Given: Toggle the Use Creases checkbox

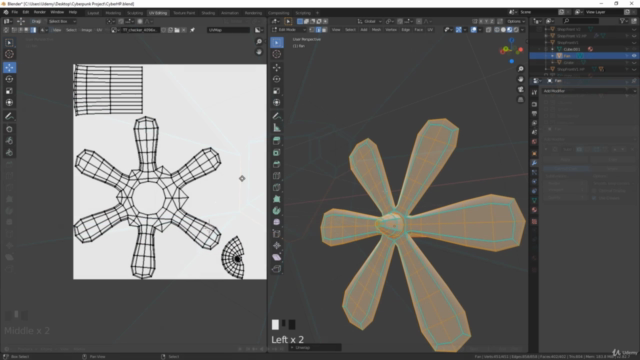Looking at the screenshot, I should (594, 198).
